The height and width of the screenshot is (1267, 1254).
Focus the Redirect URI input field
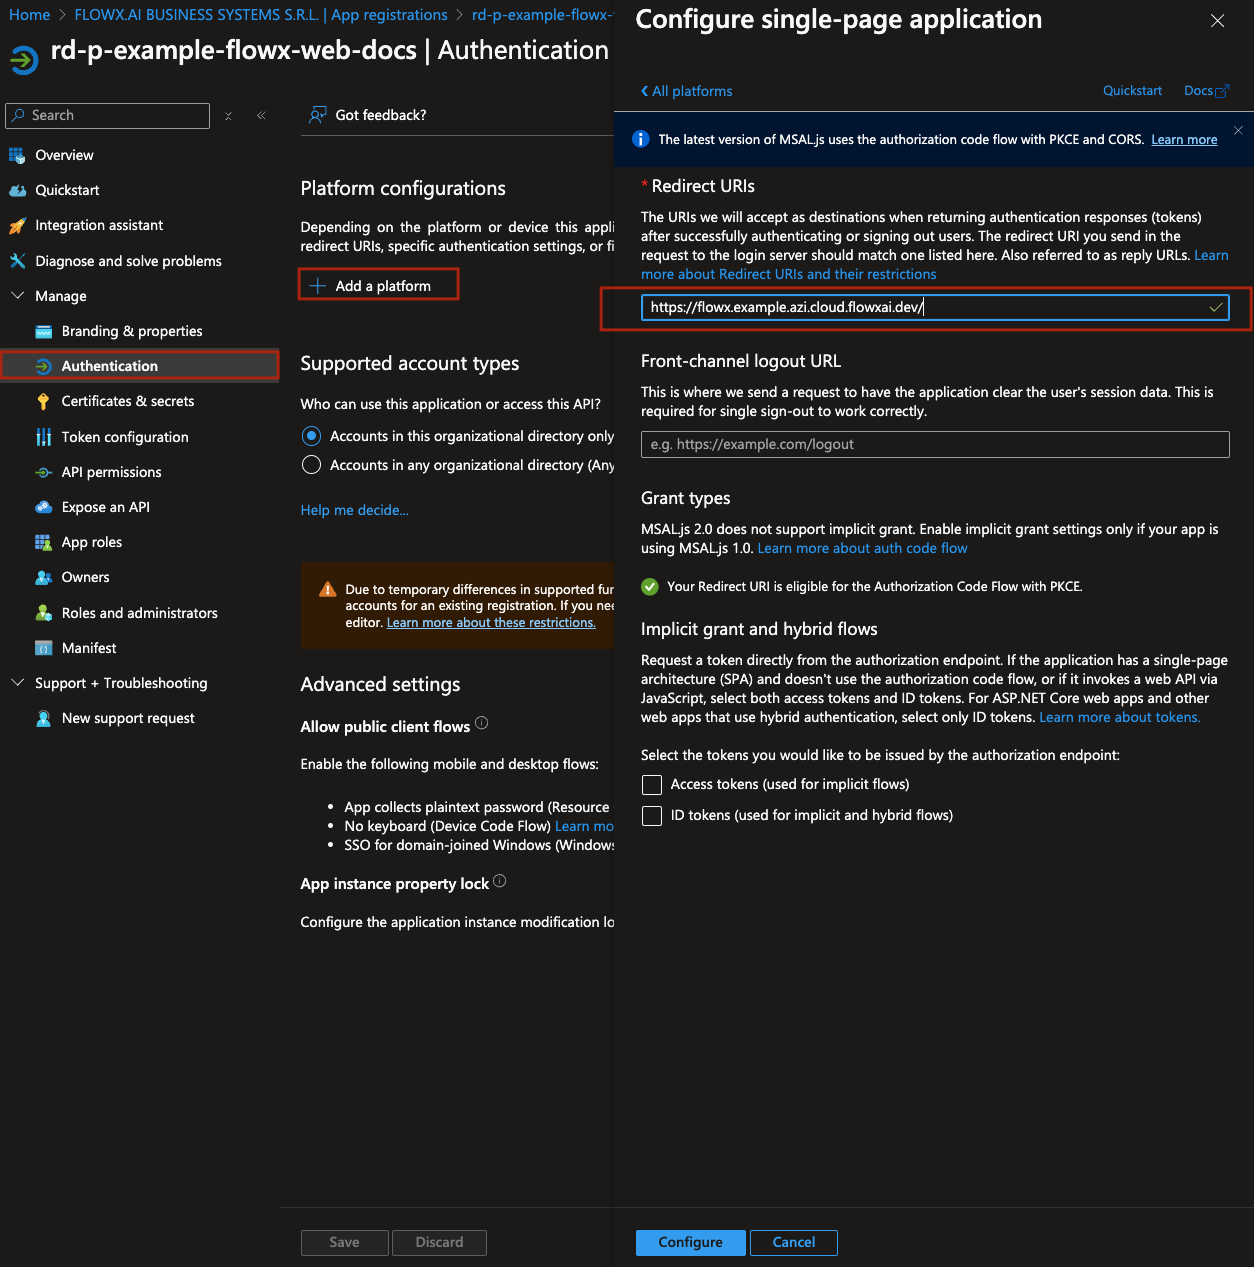935,307
